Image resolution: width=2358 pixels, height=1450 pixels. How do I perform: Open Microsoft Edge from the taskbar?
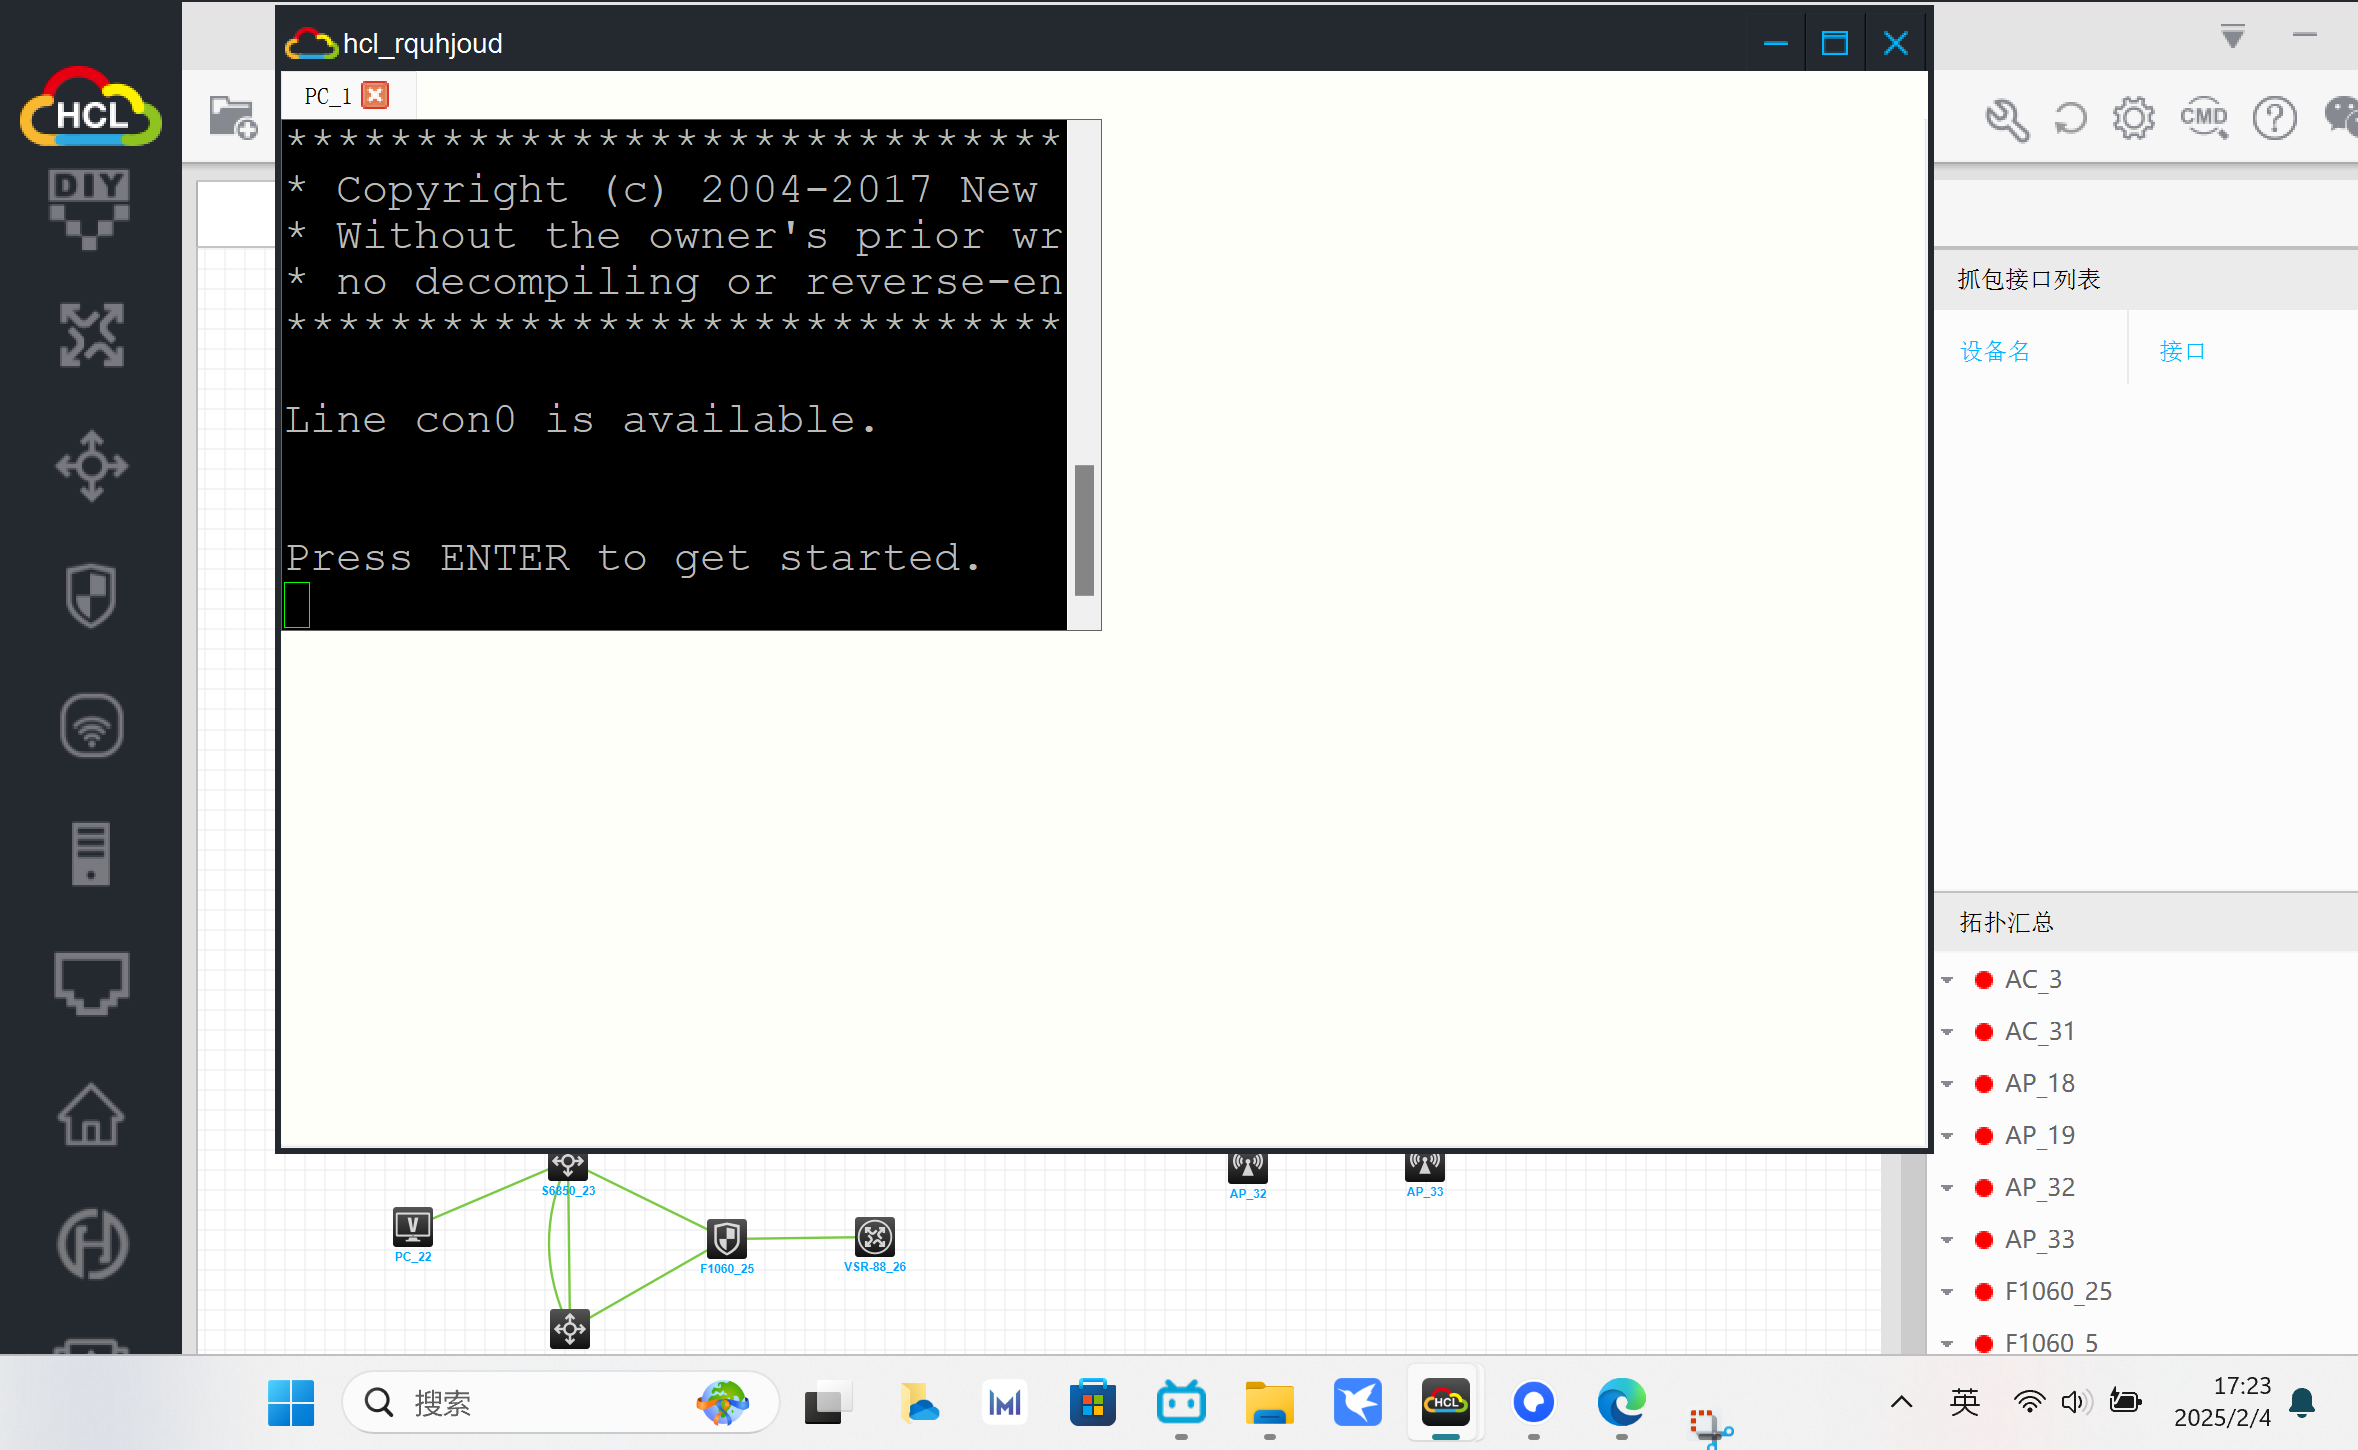(1620, 1403)
